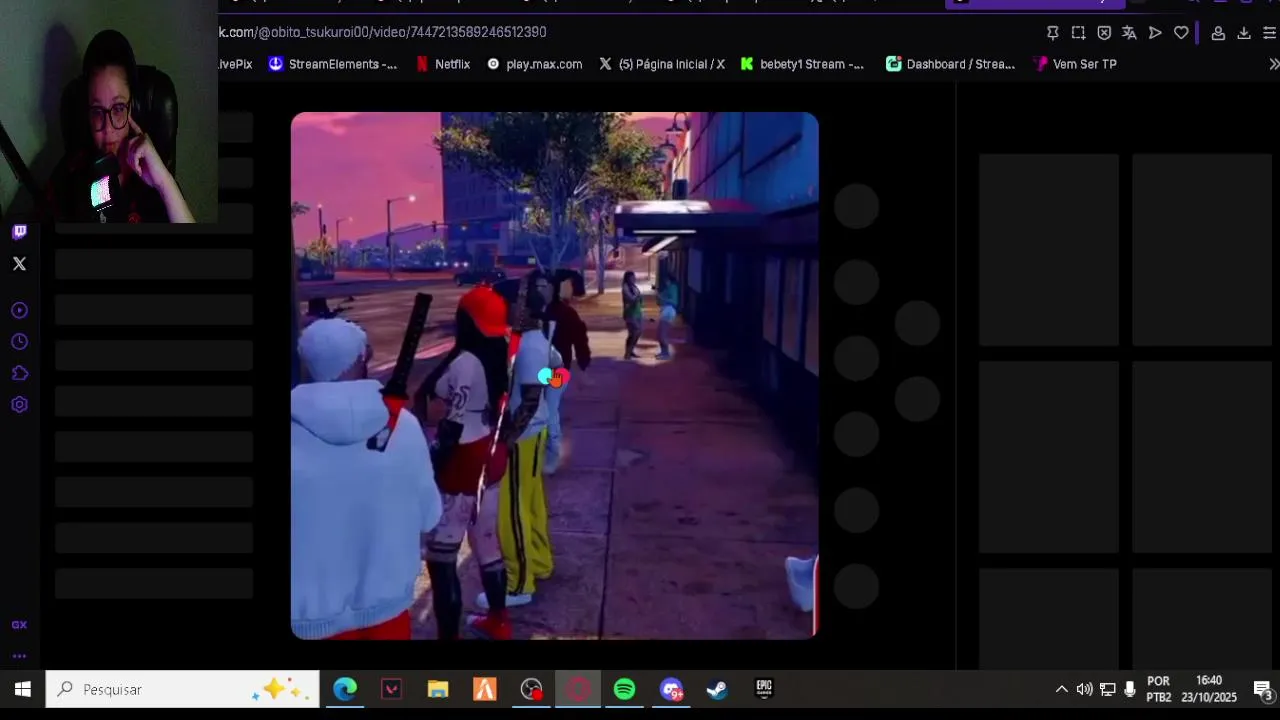The height and width of the screenshot is (720, 1280).
Task: Open the volume control in system tray
Action: pos(1084,690)
